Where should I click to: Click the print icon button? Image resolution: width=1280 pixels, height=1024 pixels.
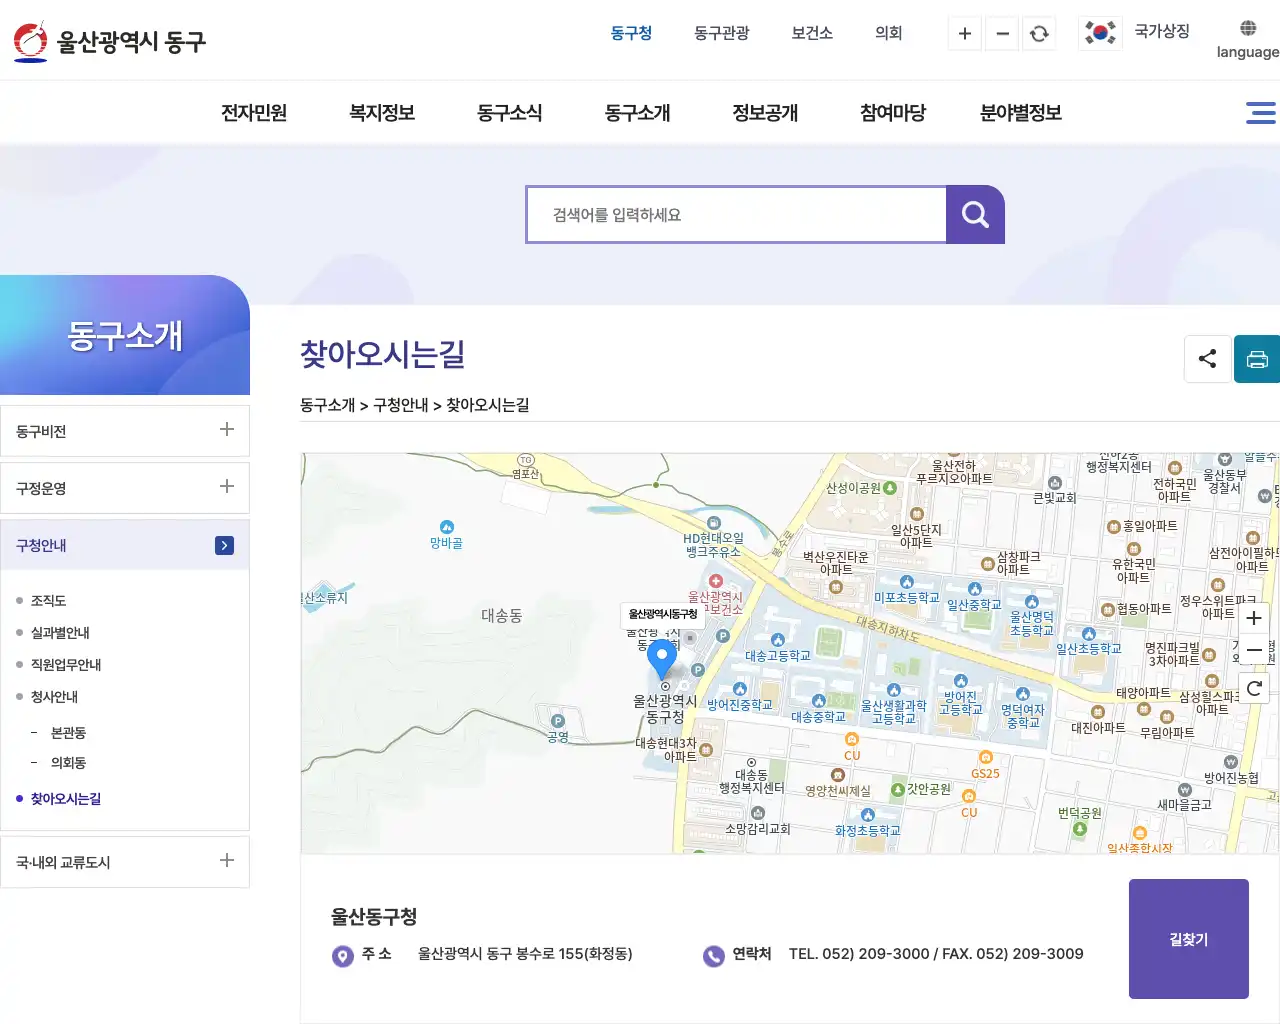pyautogui.click(x=1257, y=359)
